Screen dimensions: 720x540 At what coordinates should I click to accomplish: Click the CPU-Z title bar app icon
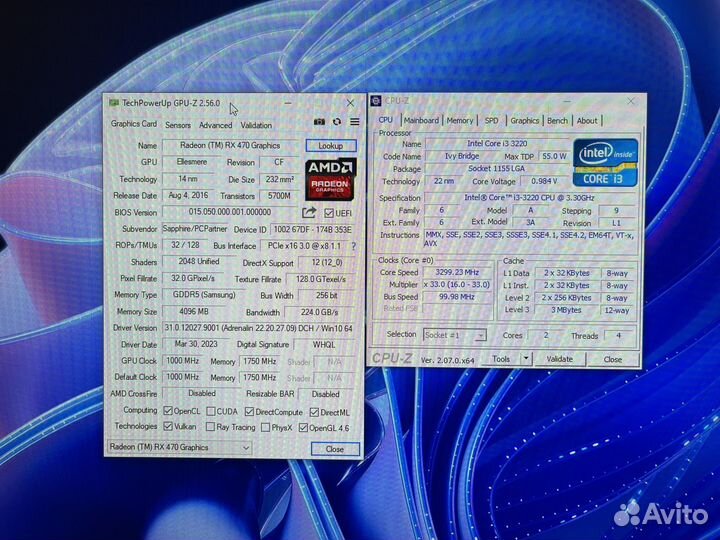pyautogui.click(x=376, y=101)
